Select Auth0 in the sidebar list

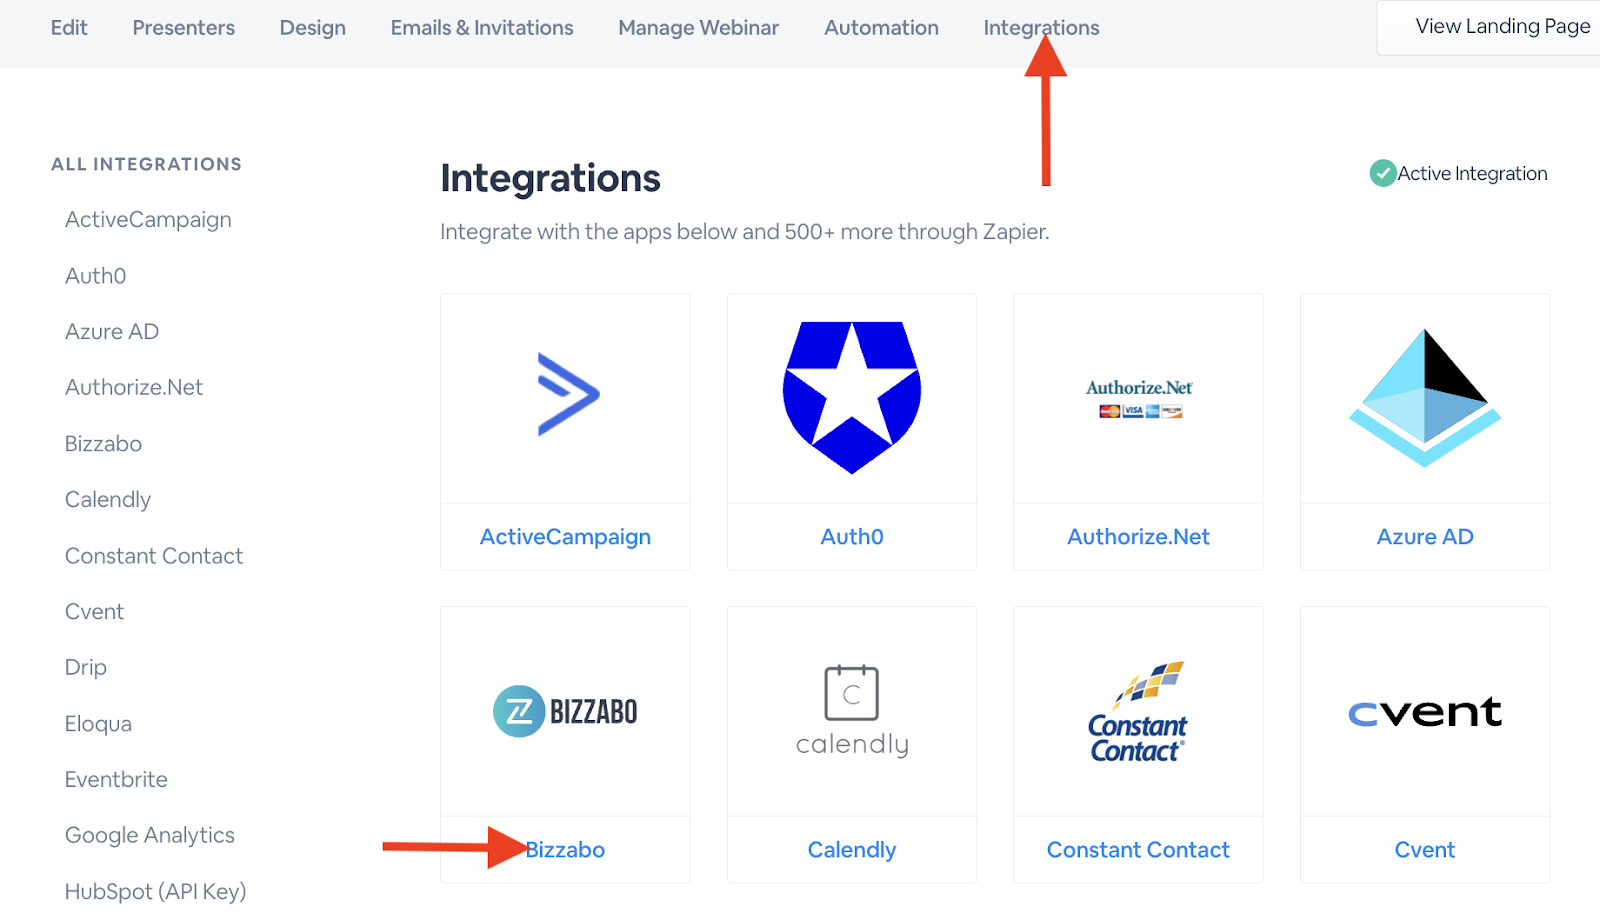pyautogui.click(x=96, y=276)
